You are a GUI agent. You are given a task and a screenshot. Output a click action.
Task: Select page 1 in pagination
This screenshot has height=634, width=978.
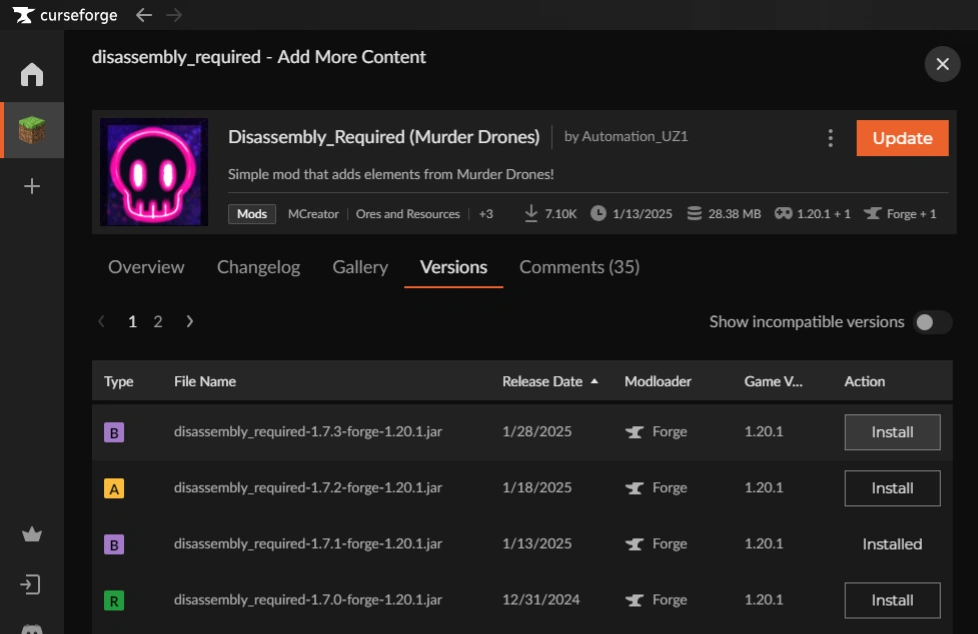pos(132,321)
